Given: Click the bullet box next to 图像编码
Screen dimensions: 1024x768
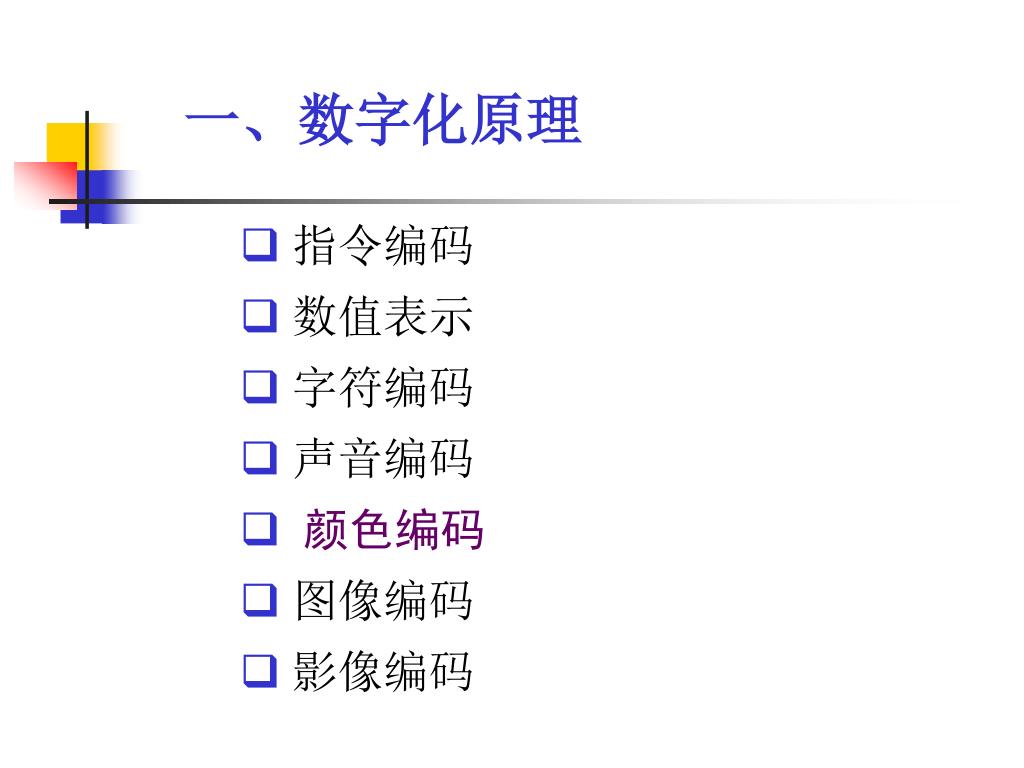Looking at the screenshot, I should [x=260, y=600].
